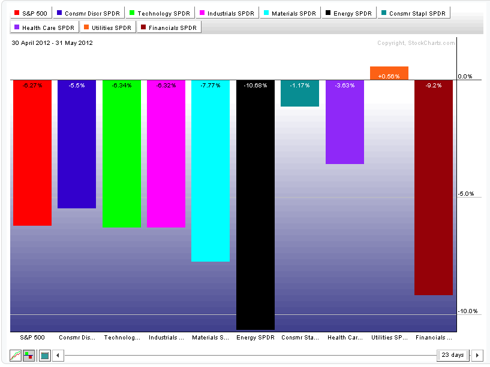Toggle the Financials SPDR legend button
The height and width of the screenshot is (367, 490).
point(169,27)
